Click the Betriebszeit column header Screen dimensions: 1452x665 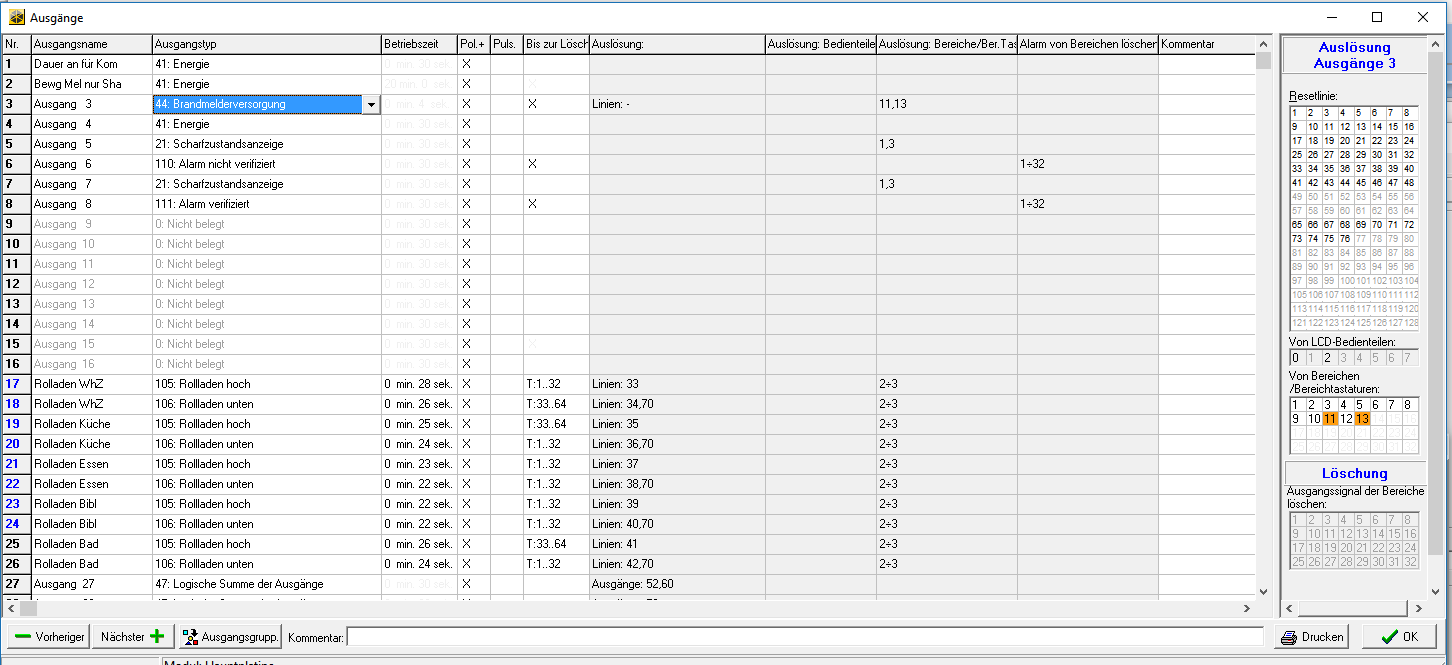(418, 44)
